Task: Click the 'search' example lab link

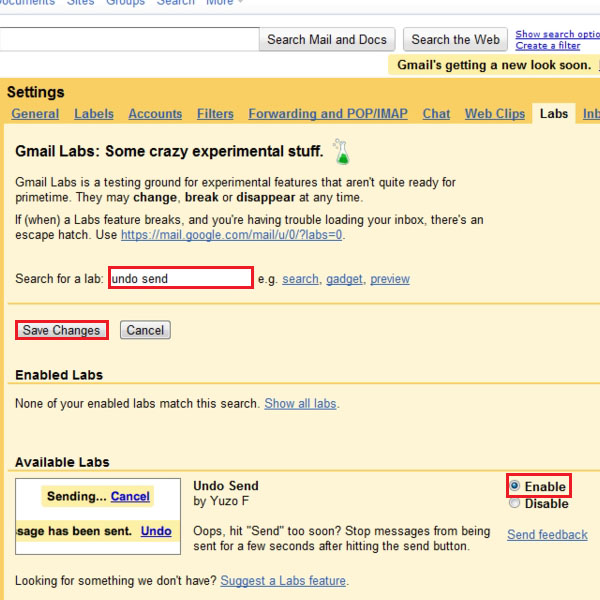Action: pyautogui.click(x=300, y=279)
